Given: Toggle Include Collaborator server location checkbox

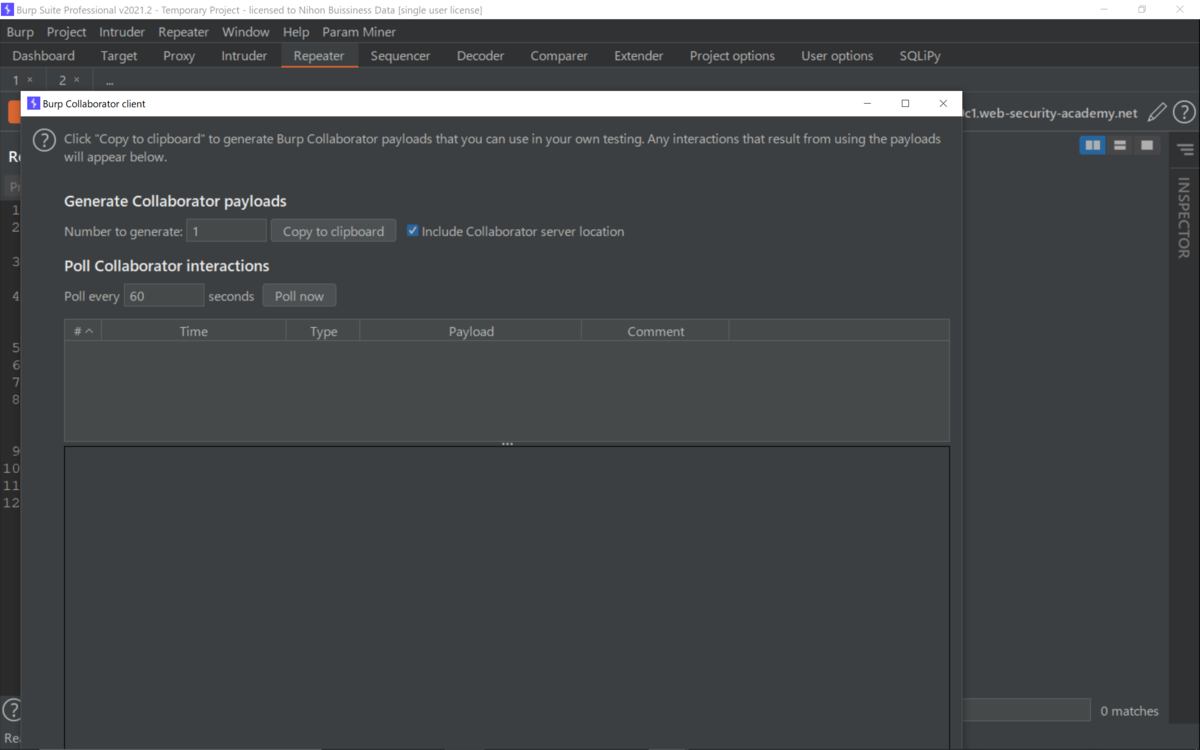Looking at the screenshot, I should tap(412, 231).
